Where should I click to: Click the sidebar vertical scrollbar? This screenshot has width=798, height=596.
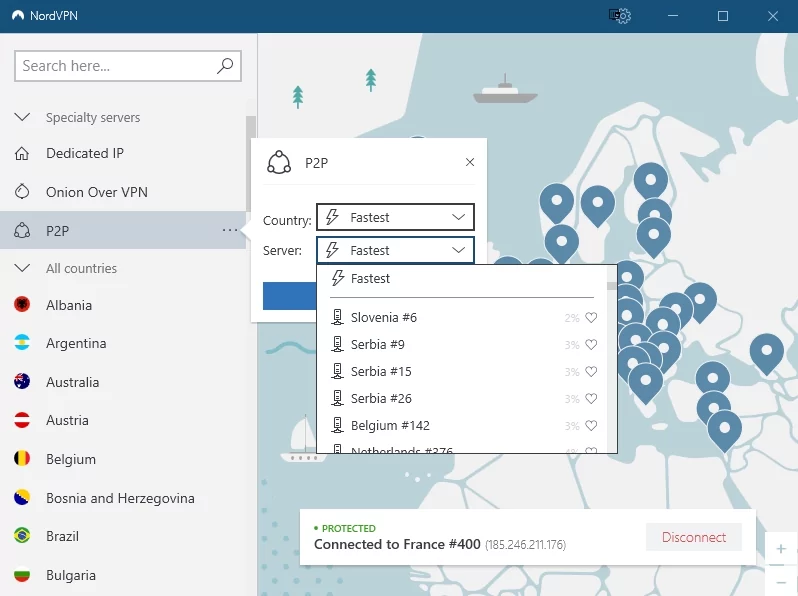(250, 163)
